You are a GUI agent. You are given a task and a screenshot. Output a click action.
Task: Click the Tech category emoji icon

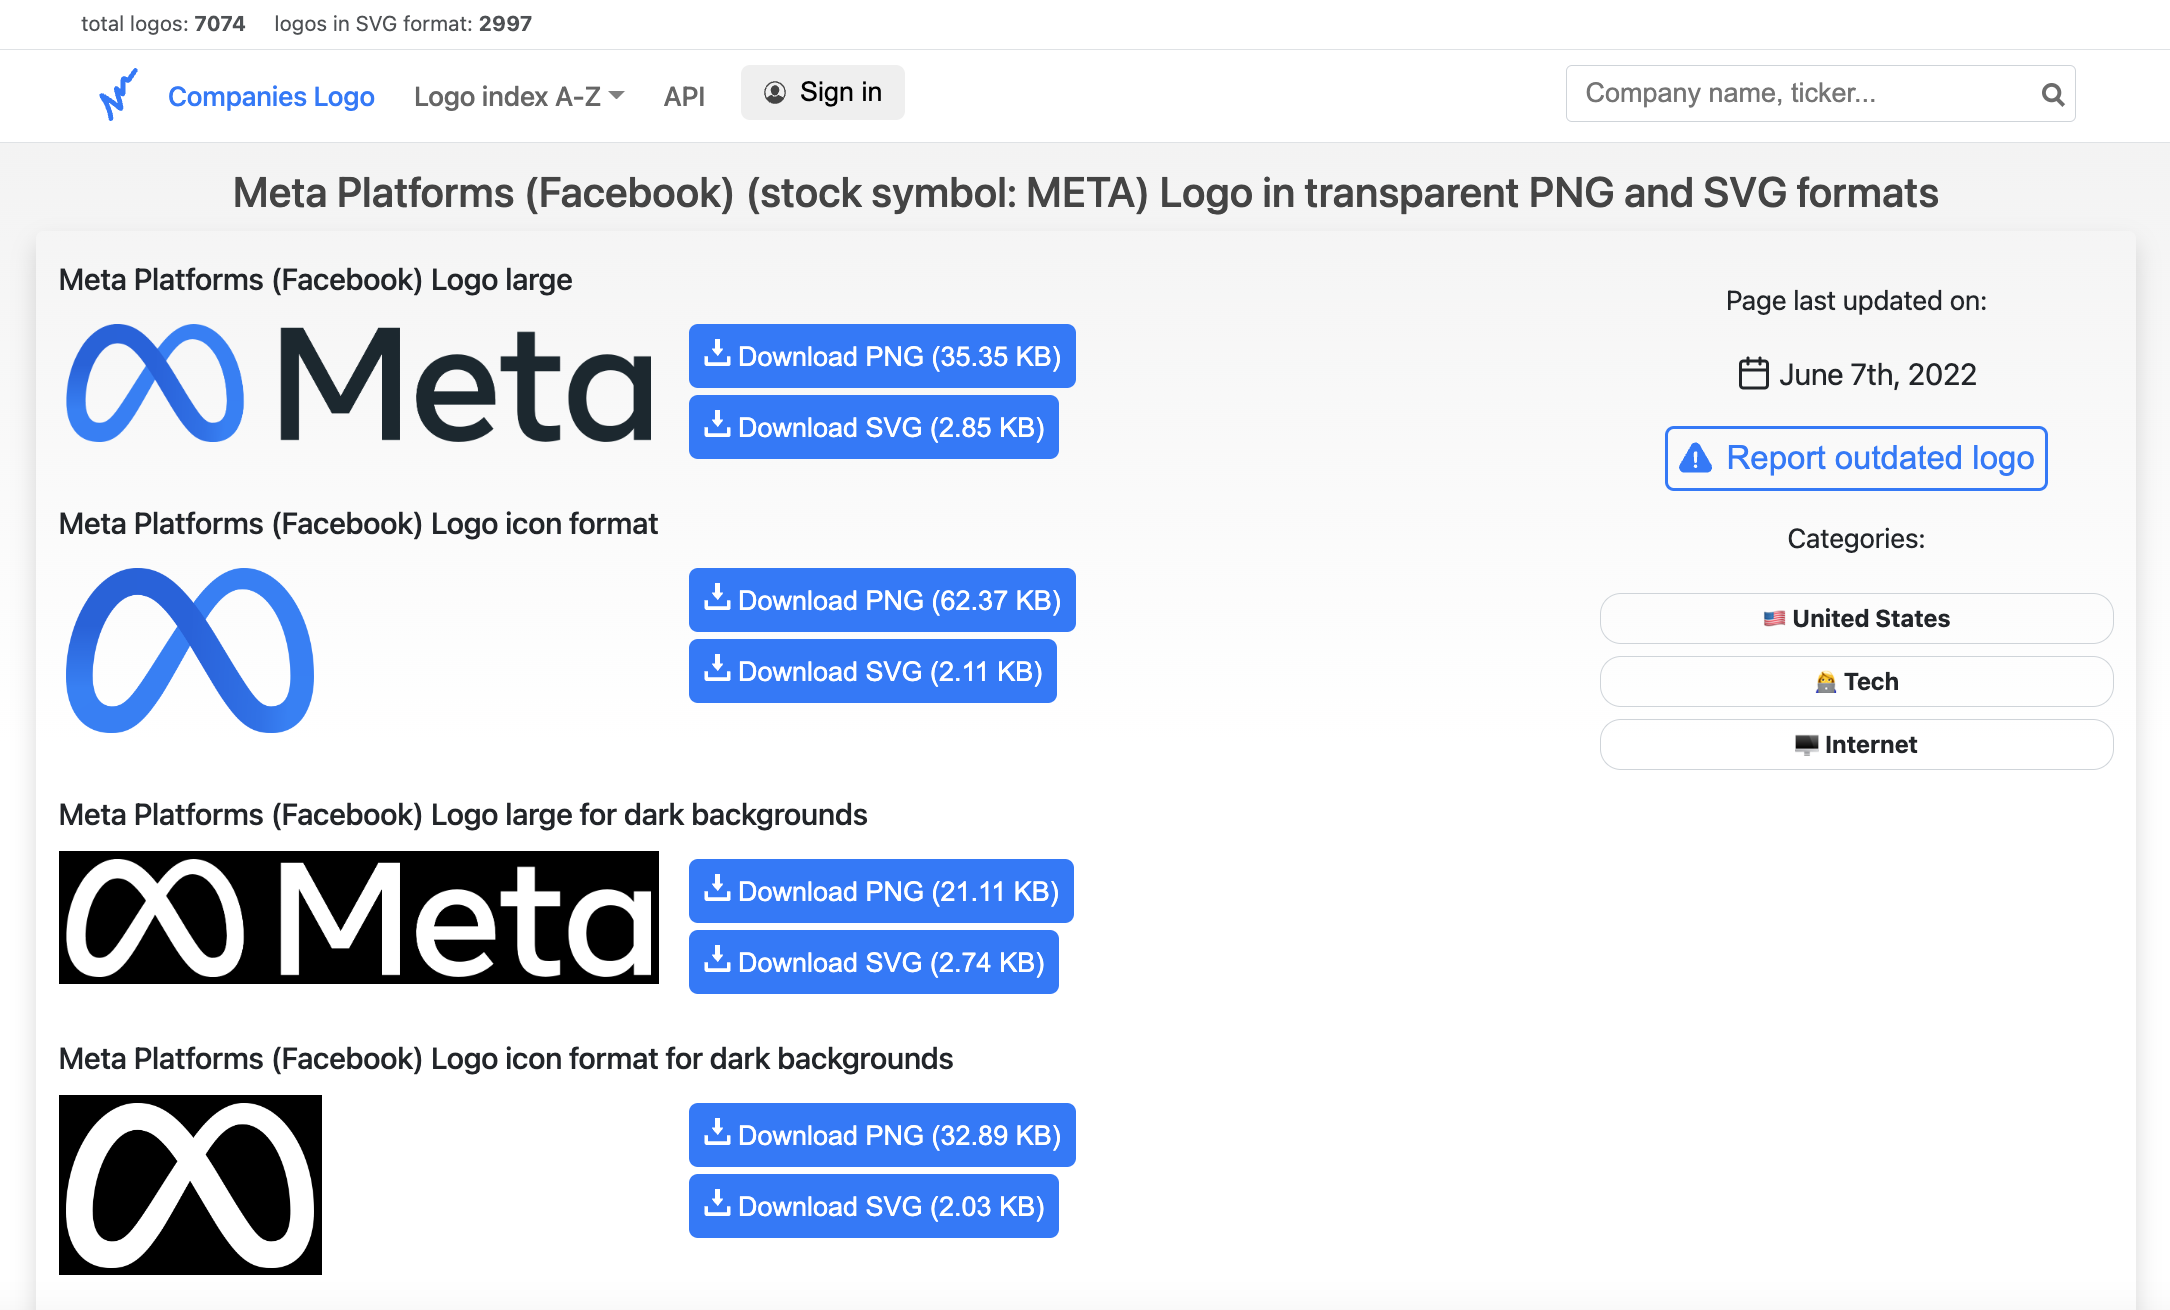[x=1826, y=682]
